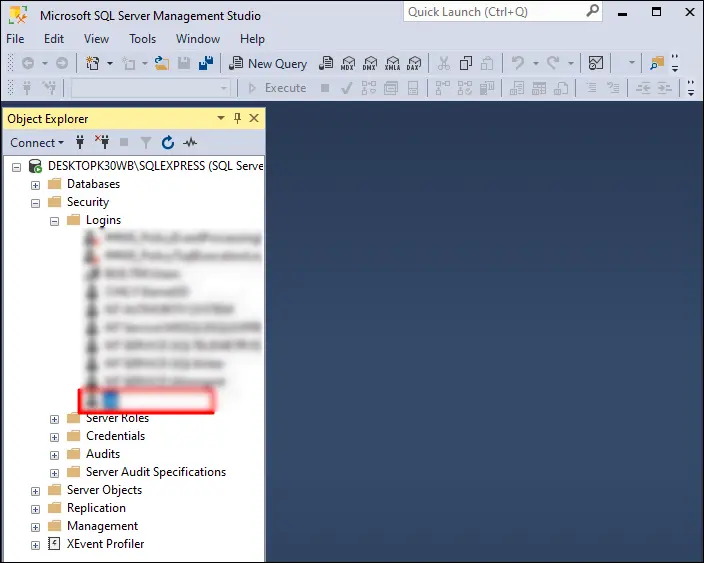The image size is (704, 563).
Task: Expand the Audits folder
Action: point(54,455)
